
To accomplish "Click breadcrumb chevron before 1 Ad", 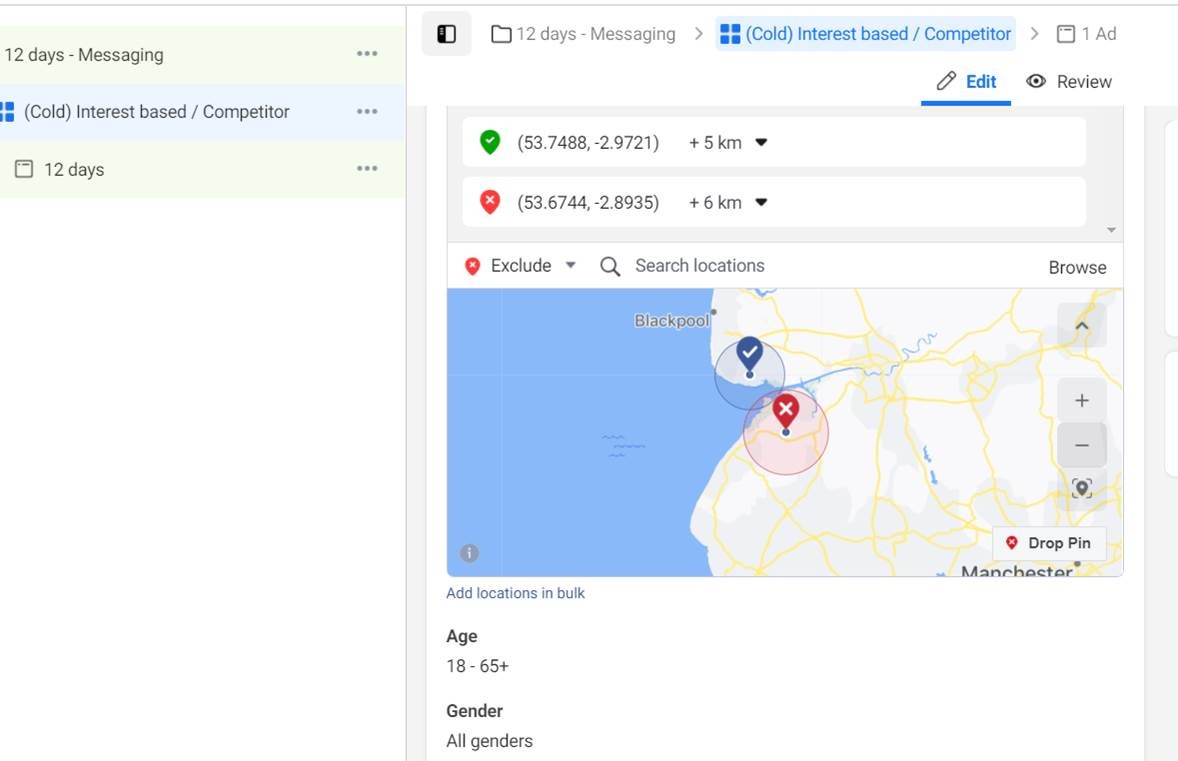I will (x=1035, y=34).
